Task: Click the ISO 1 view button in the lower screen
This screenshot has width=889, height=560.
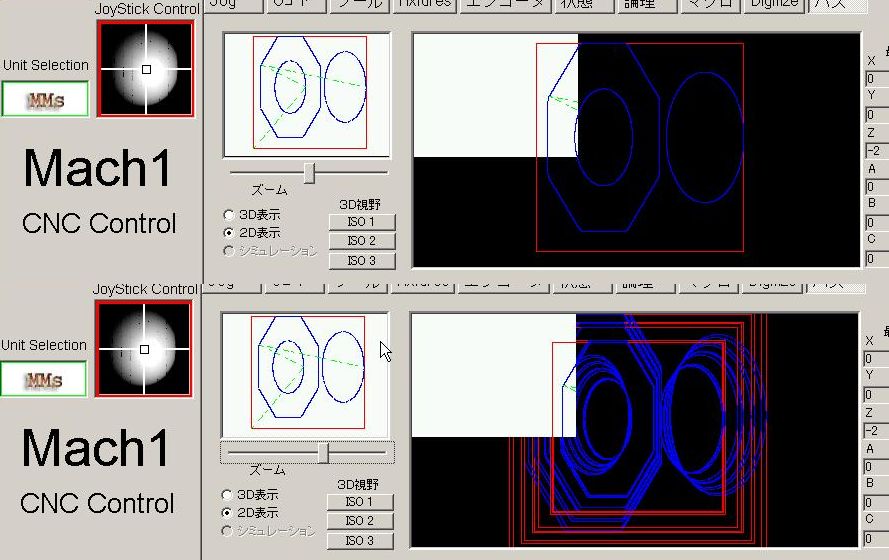Action: (360, 502)
